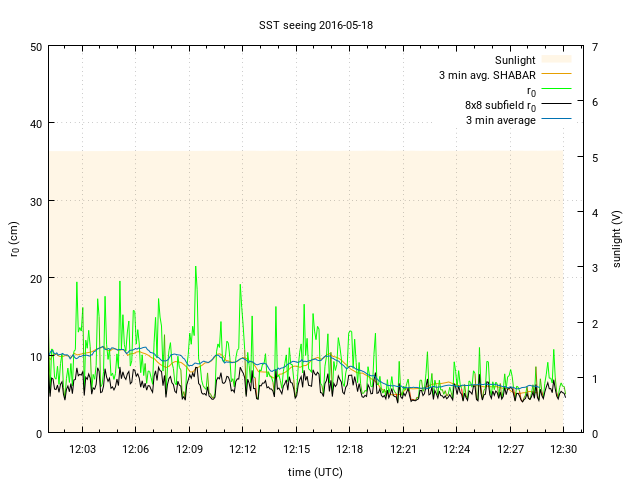Click the 12:03 time tick label
This screenshot has height=480, width=640.
pyautogui.click(x=82, y=450)
